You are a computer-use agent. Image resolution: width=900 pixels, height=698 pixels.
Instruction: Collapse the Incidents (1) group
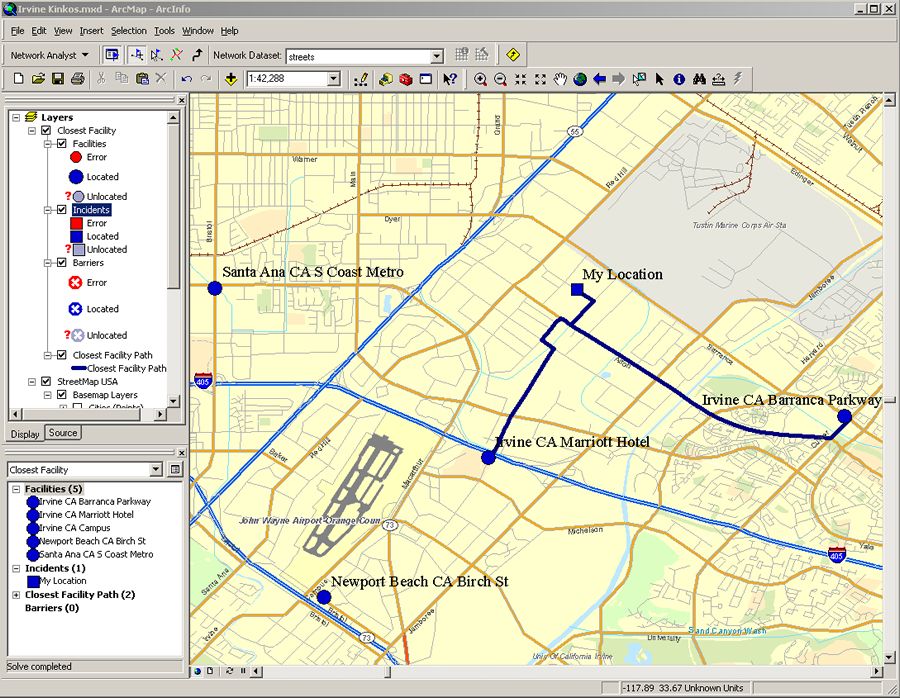click(16, 568)
